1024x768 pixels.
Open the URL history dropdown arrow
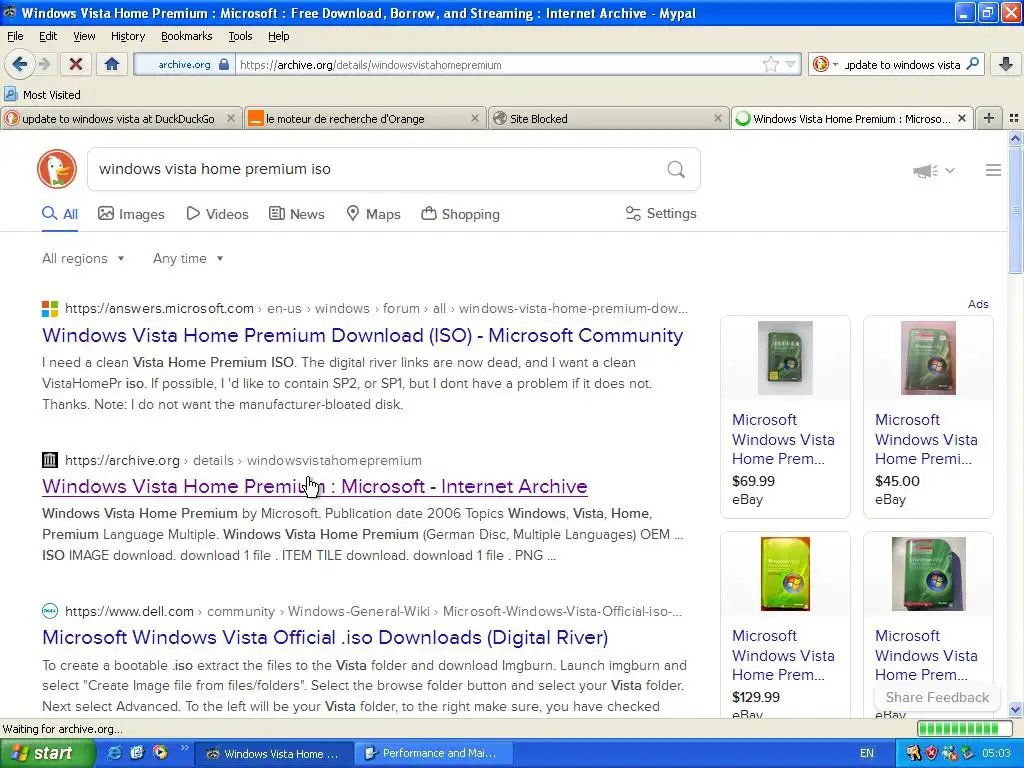(790, 64)
